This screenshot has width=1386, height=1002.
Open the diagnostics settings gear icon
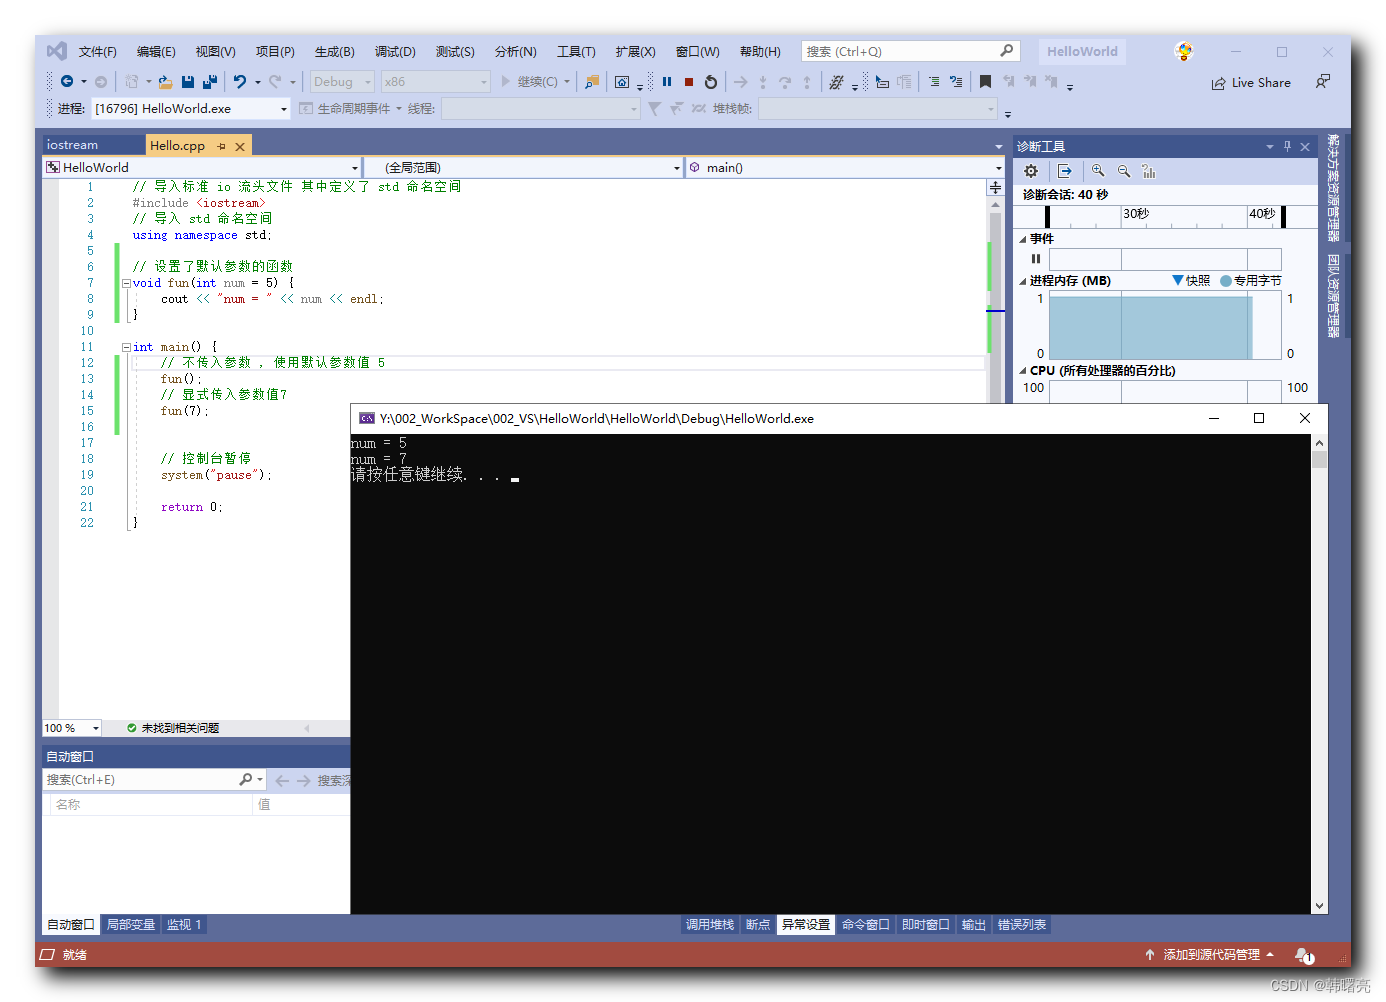click(1031, 171)
